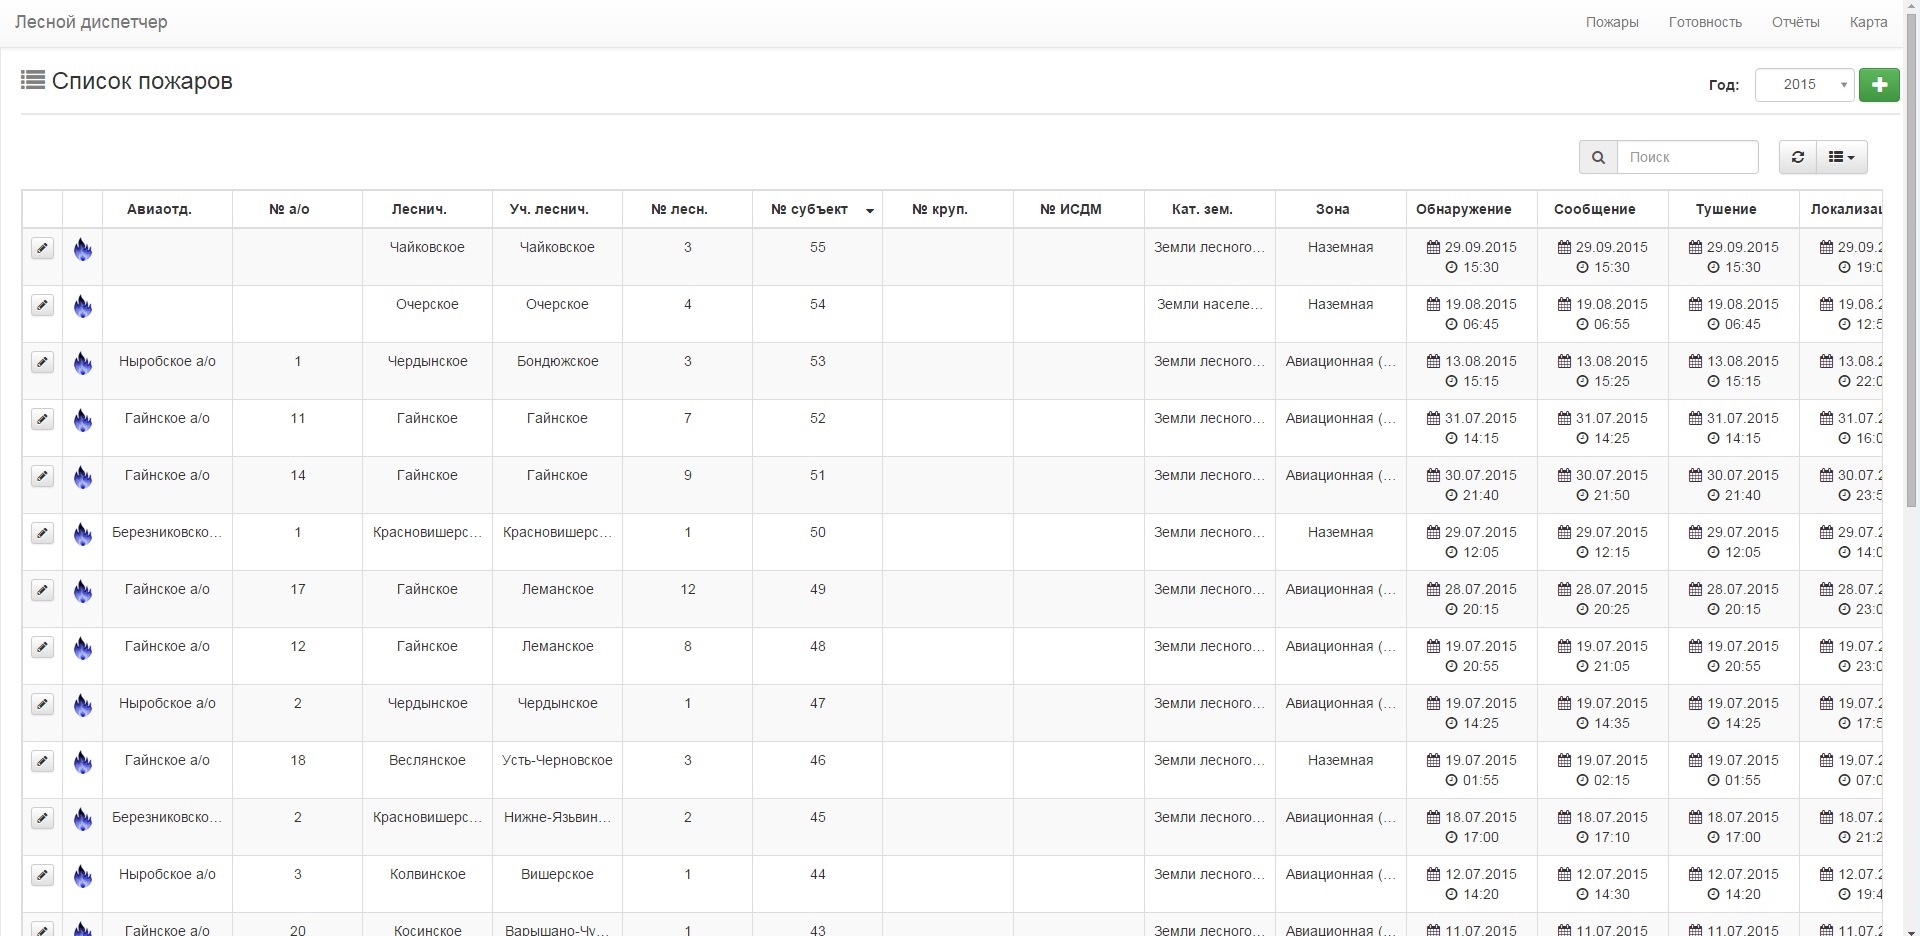Screen dimensions: 1920x936
Task: Edit the fire row numbered 47
Action: tap(42, 704)
